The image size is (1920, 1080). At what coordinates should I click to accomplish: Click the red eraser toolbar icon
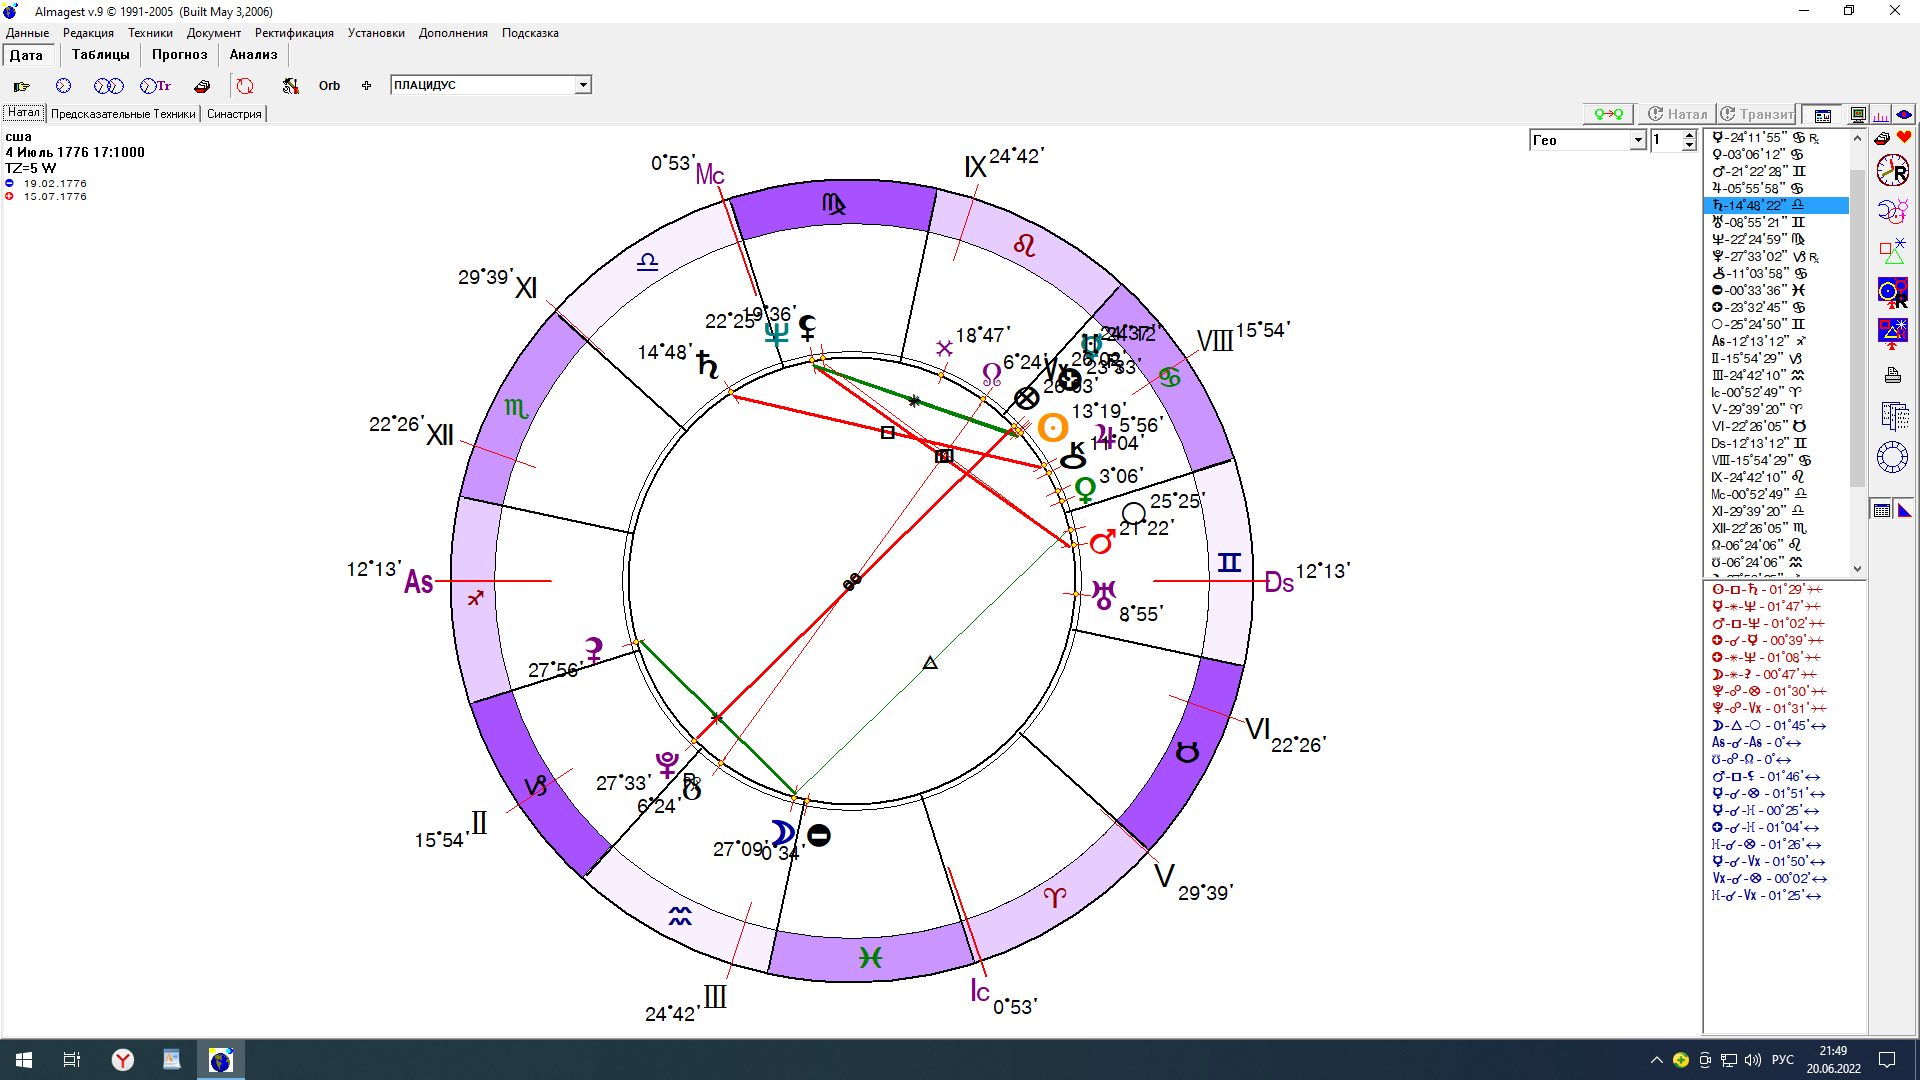pyautogui.click(x=202, y=86)
